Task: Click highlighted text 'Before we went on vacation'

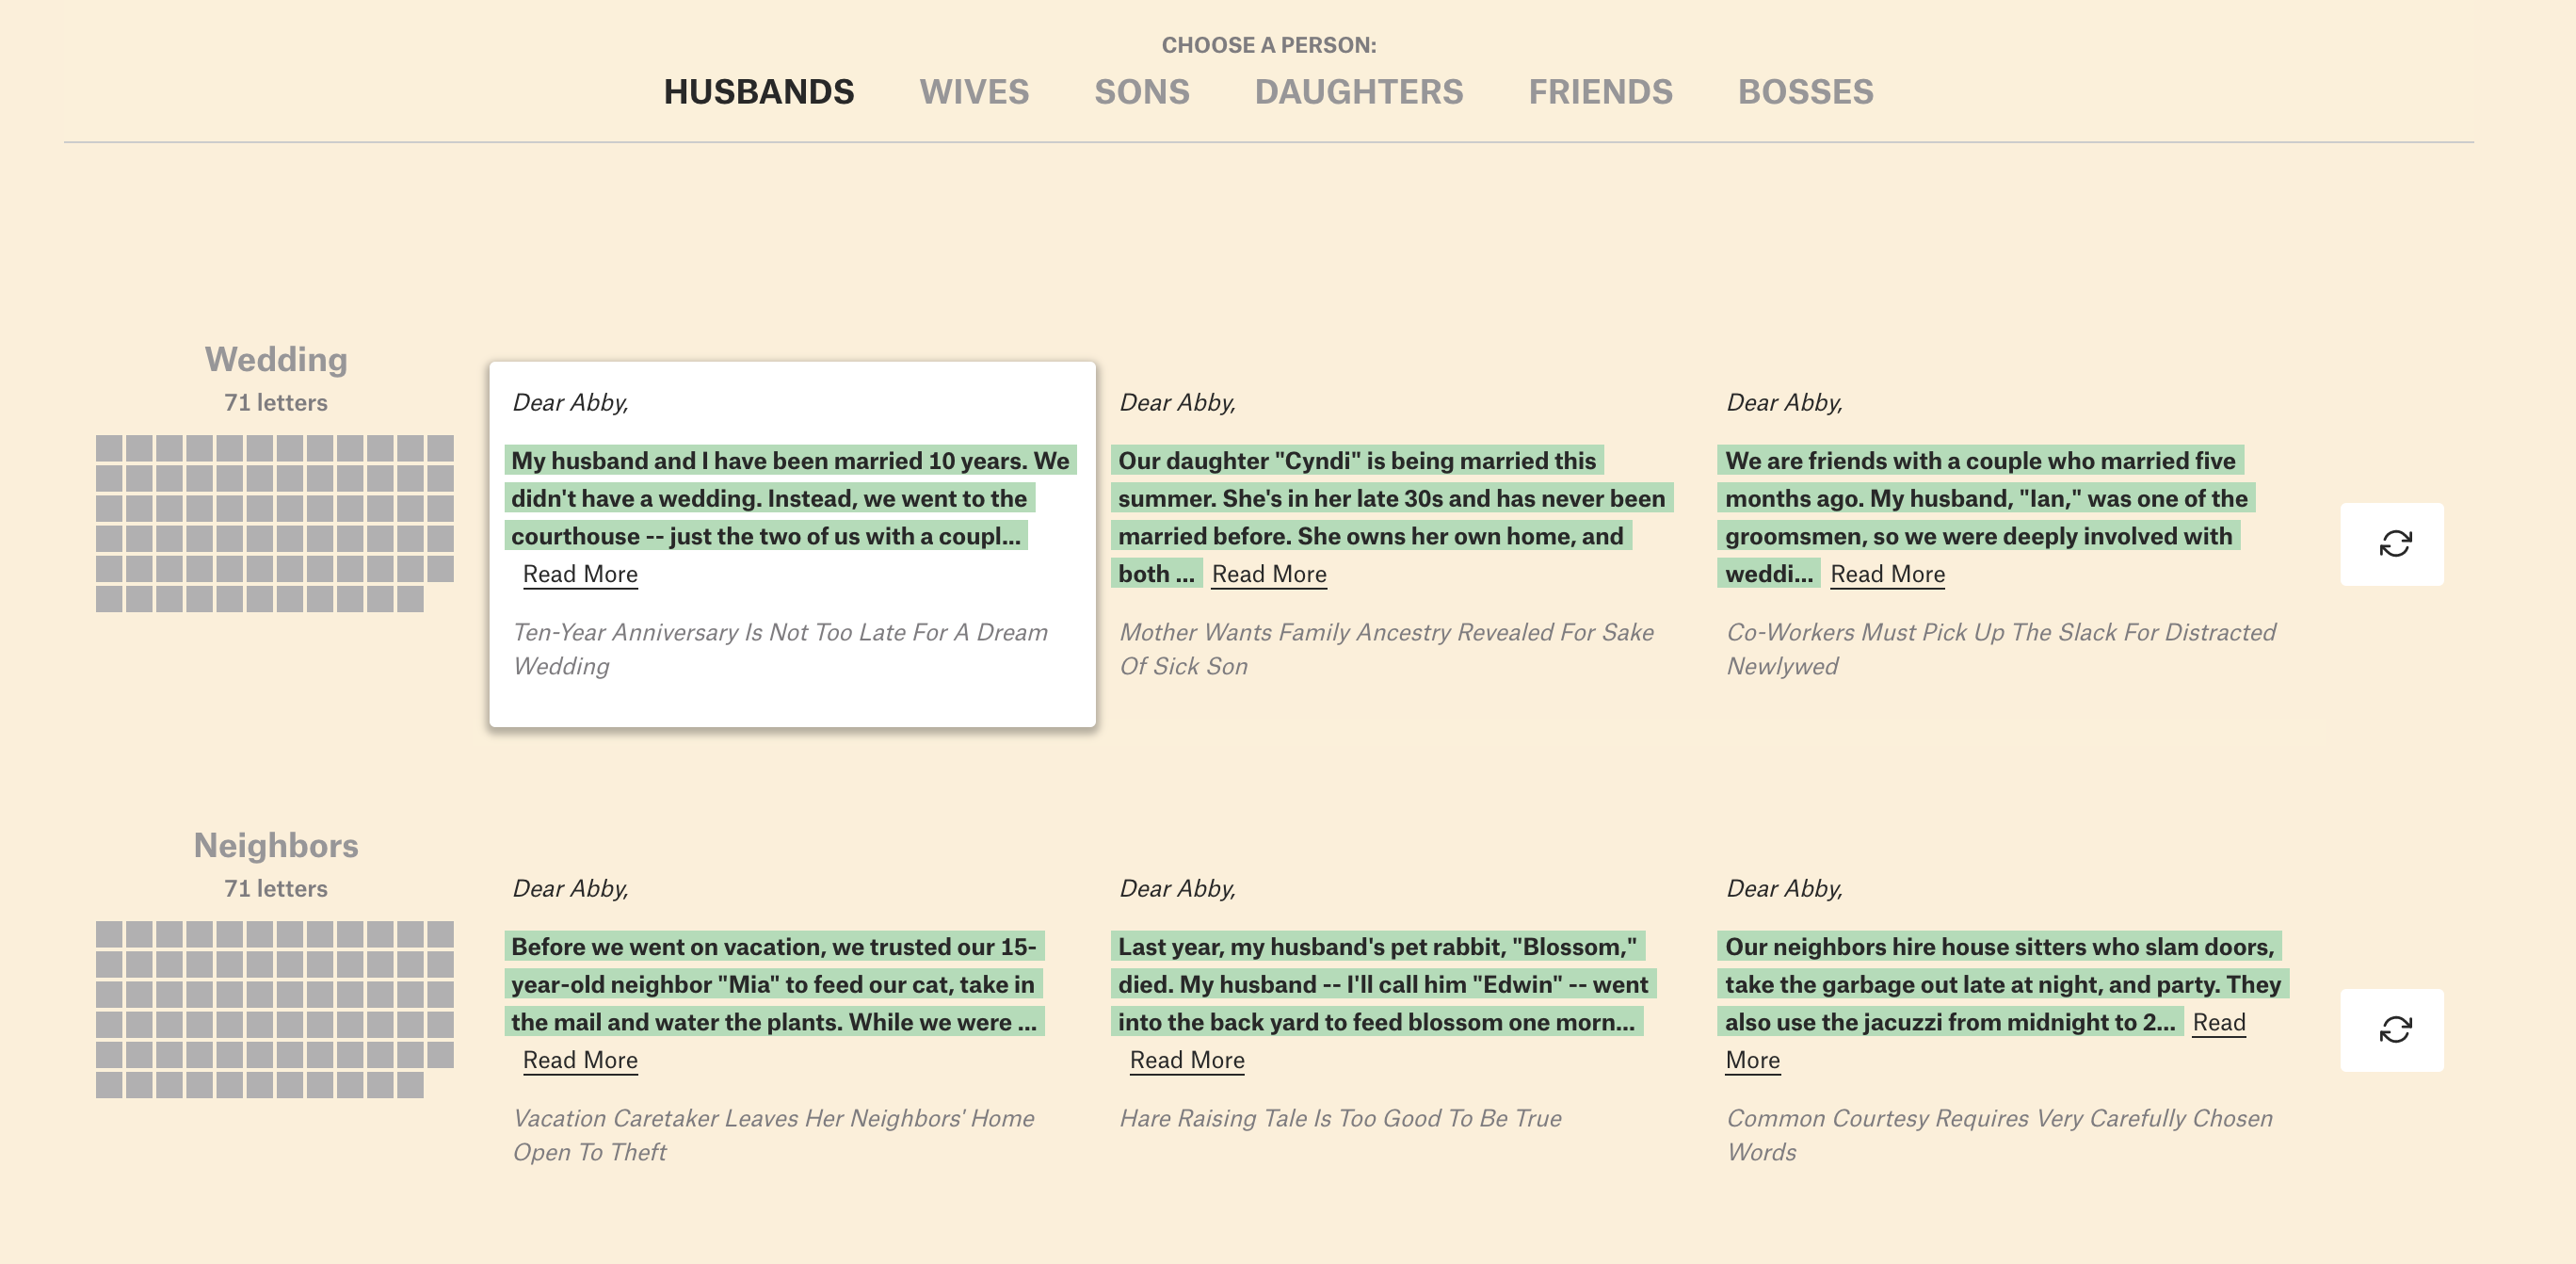Action: click(774, 984)
